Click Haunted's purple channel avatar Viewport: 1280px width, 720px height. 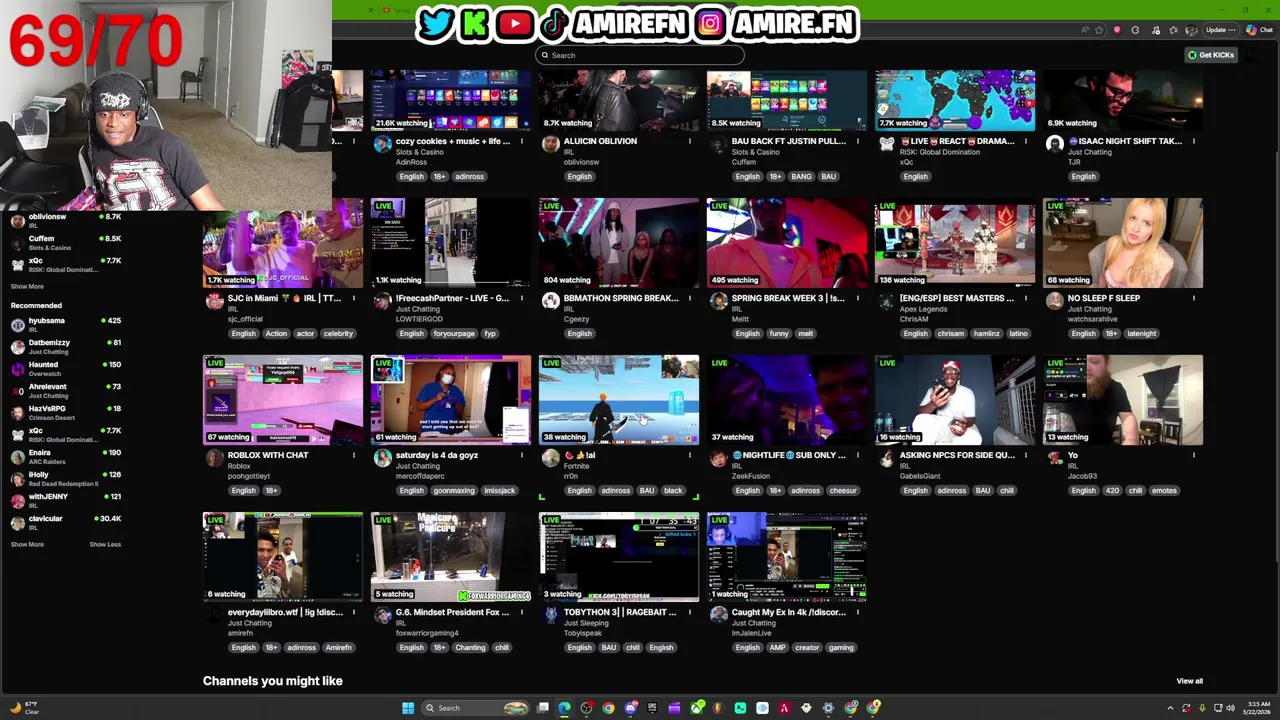point(17,369)
